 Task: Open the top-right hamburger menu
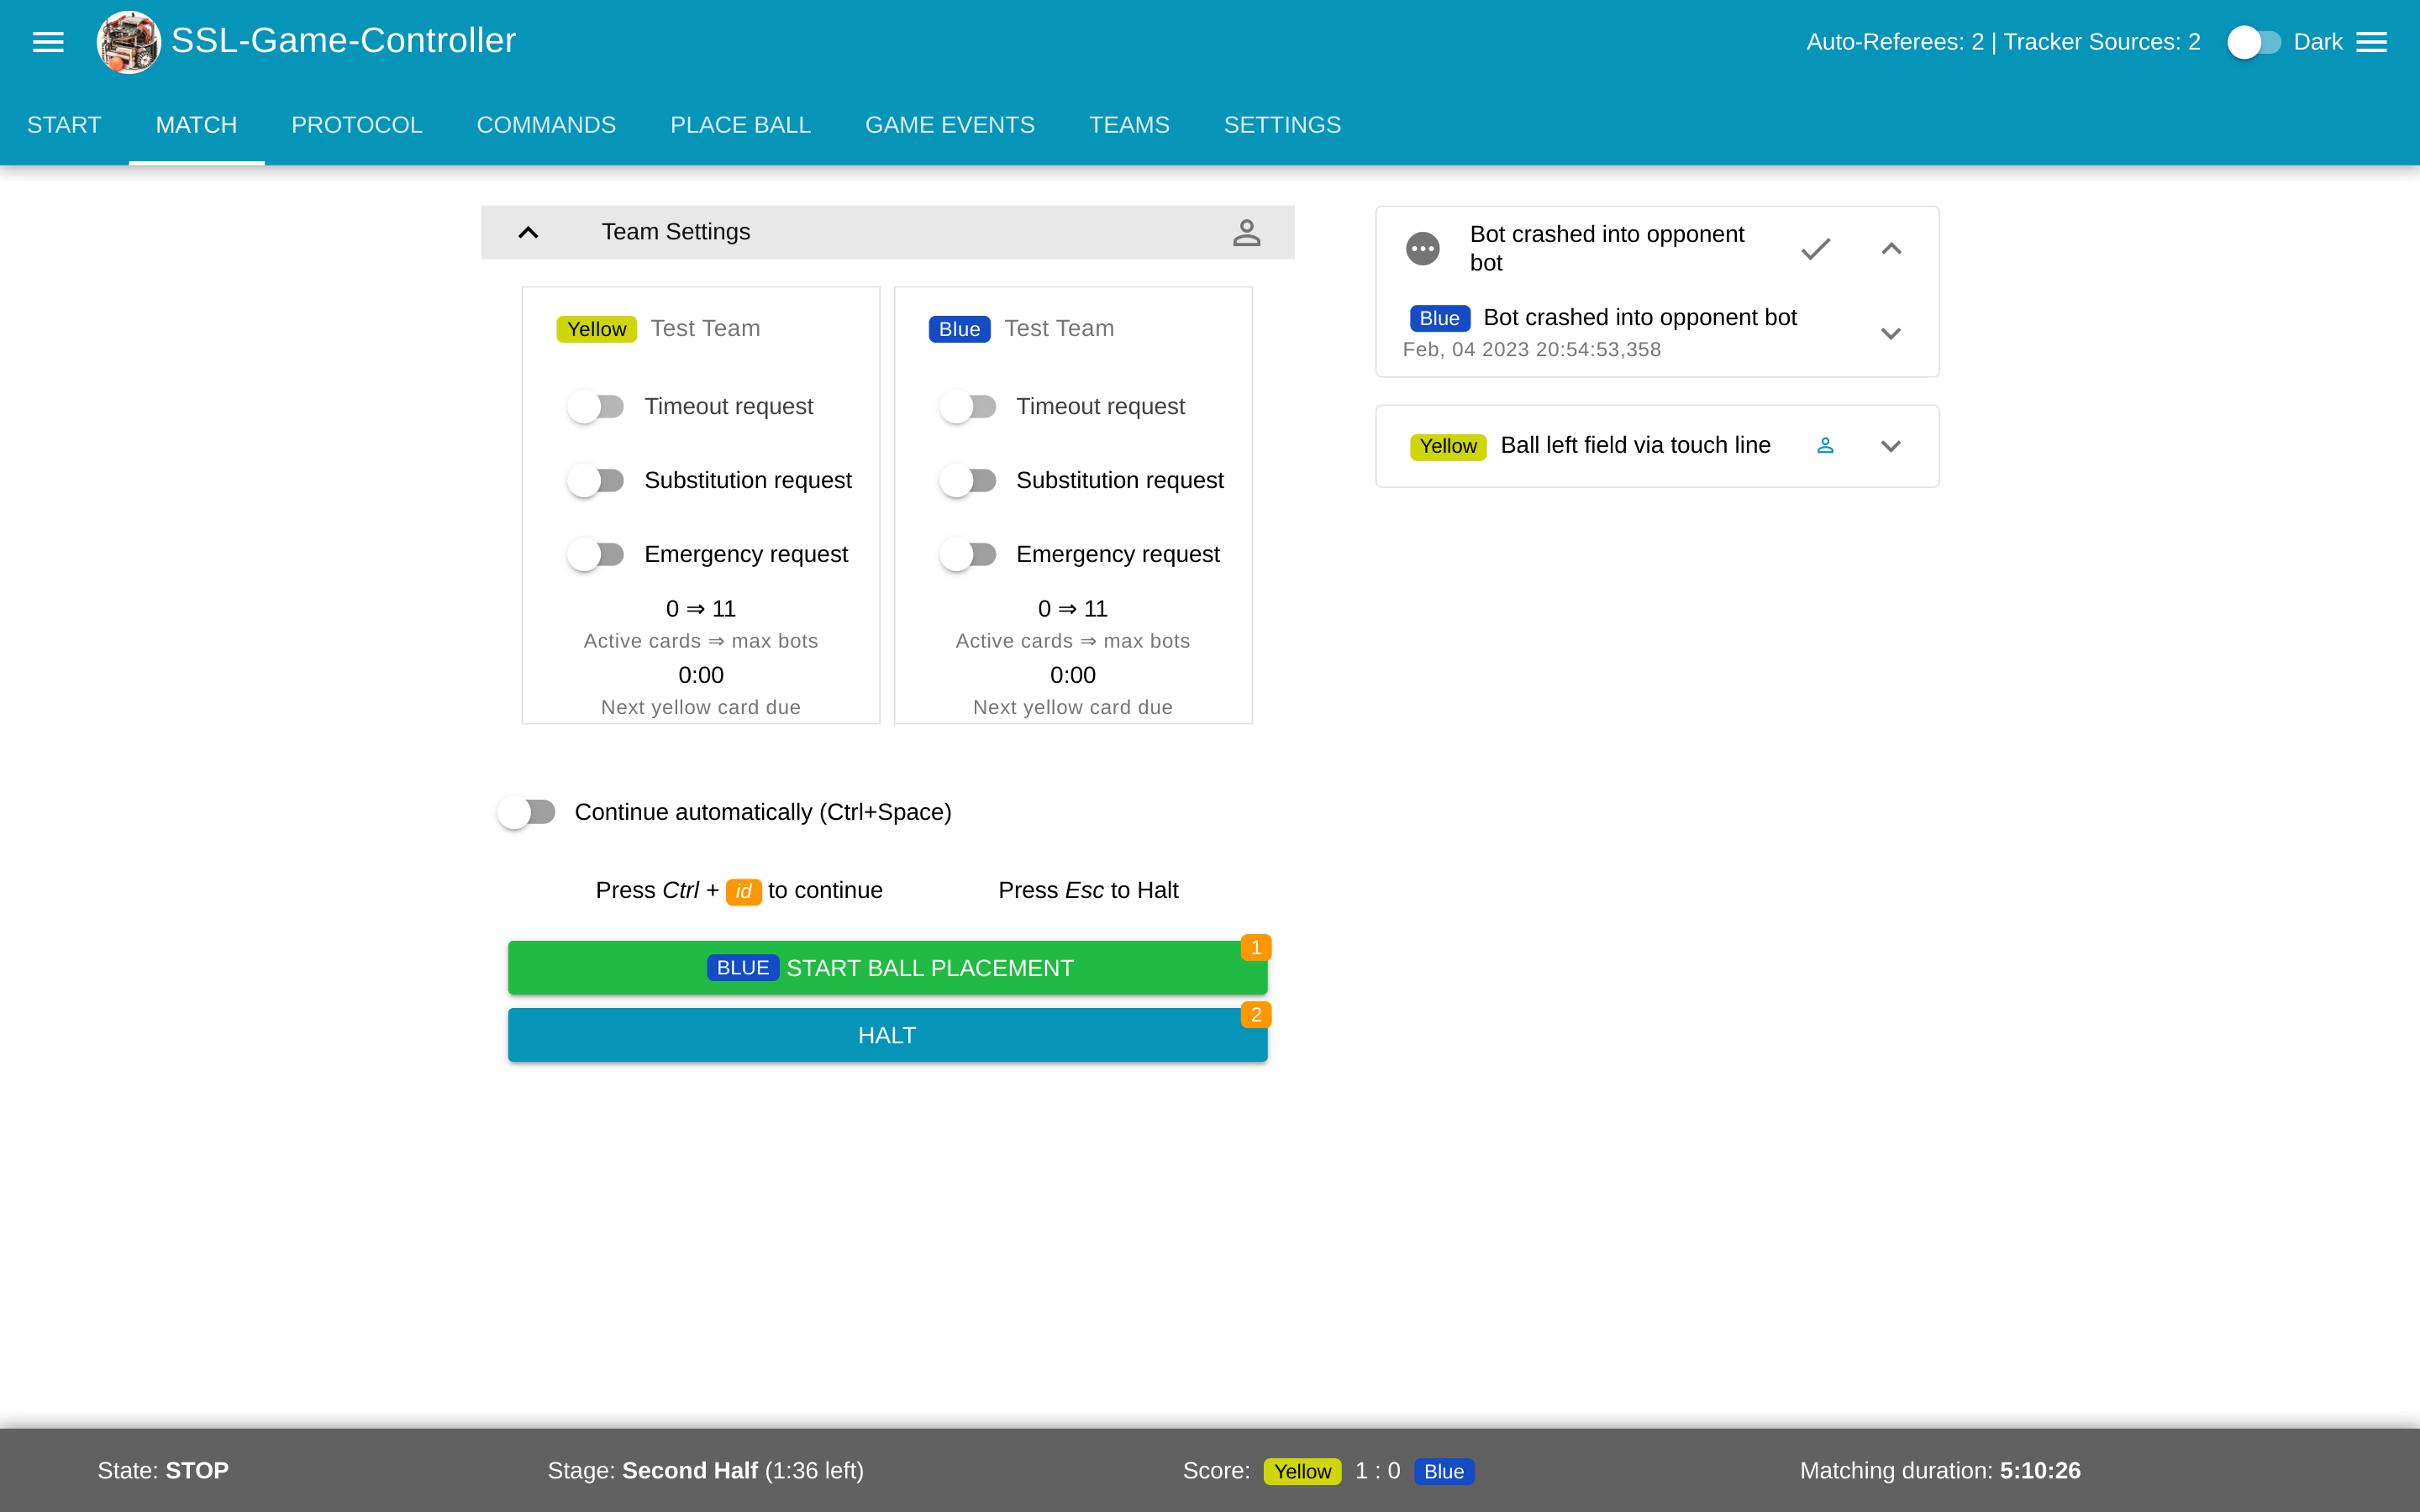2371,41
